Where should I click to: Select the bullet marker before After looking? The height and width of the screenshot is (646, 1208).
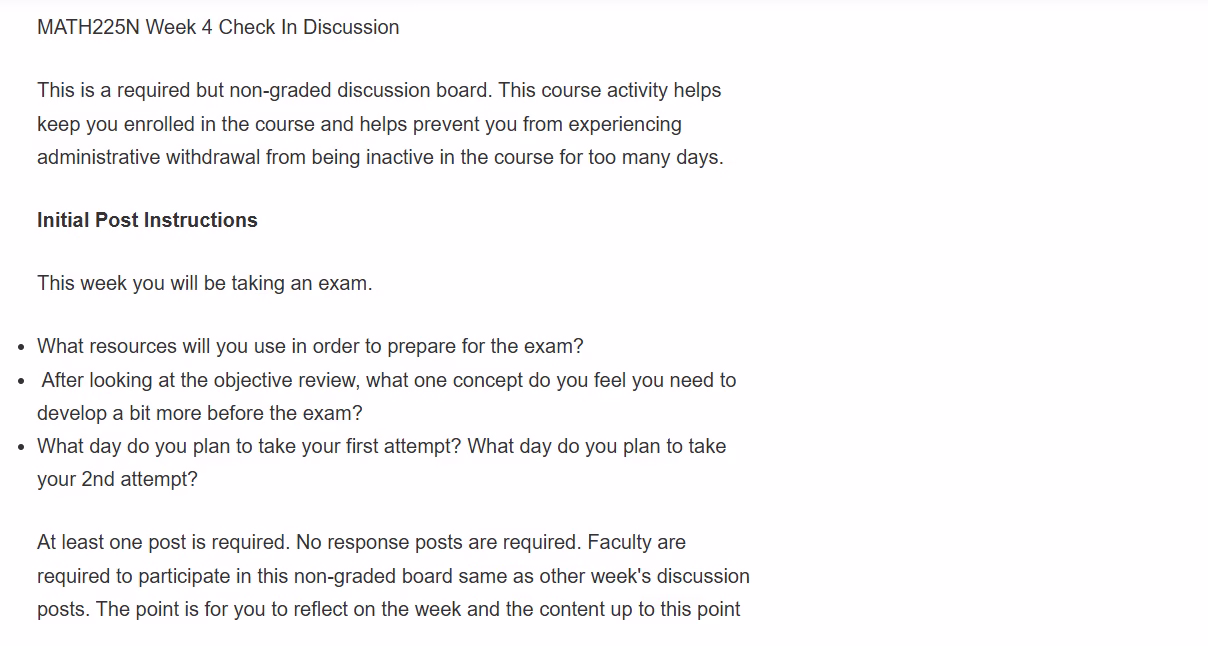[x=22, y=382]
